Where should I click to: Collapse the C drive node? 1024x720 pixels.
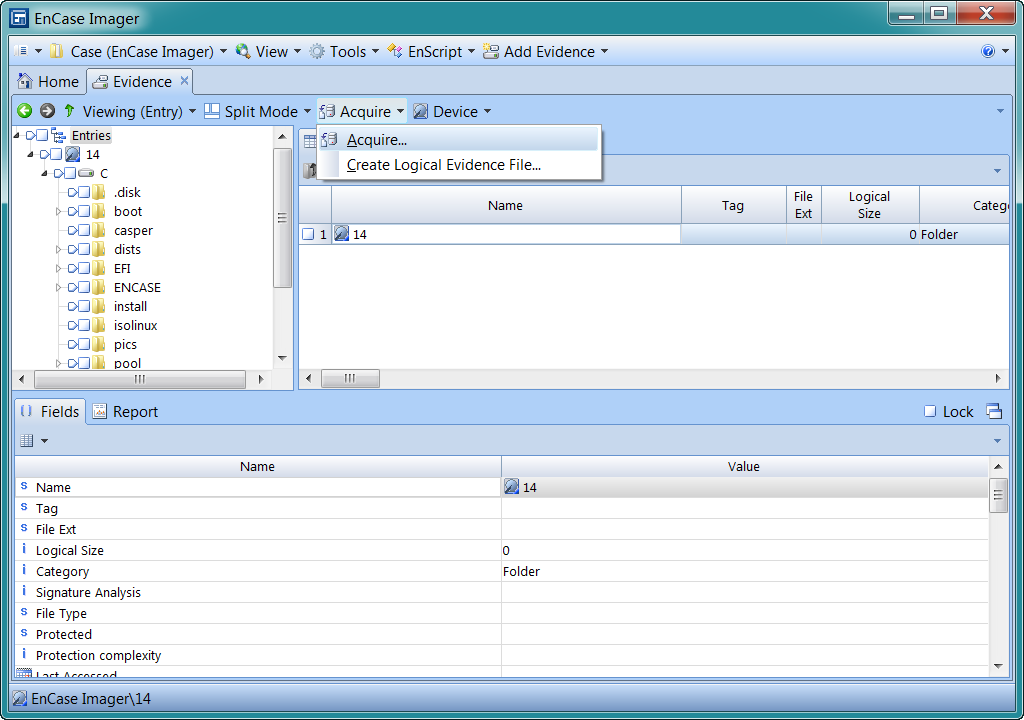tap(44, 174)
